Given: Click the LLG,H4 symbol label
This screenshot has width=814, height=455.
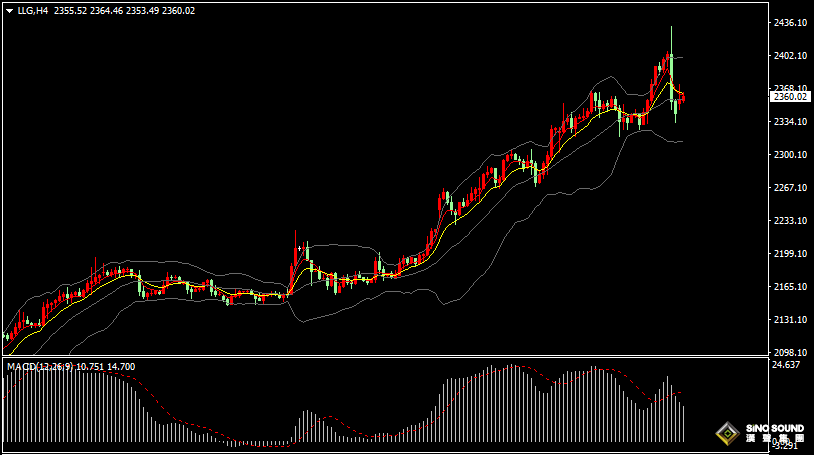Looking at the screenshot, I should pyautogui.click(x=33, y=10).
